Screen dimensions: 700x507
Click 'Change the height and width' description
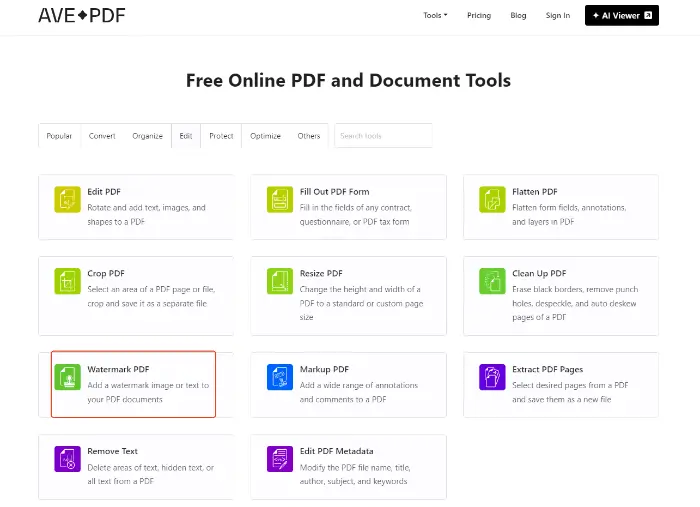click(x=362, y=303)
